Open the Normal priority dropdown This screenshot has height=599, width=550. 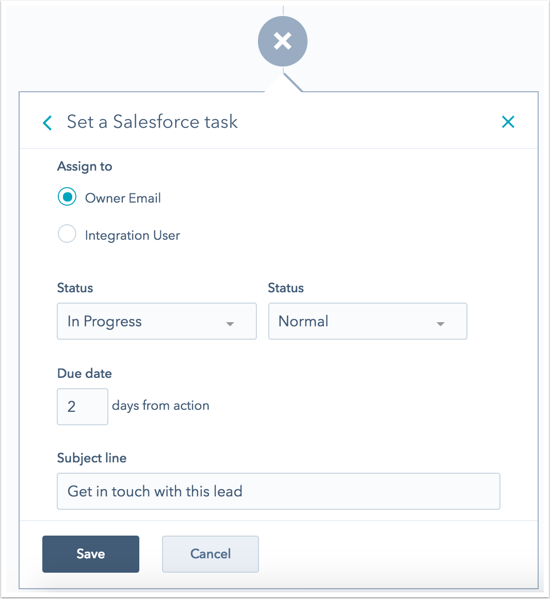(x=367, y=321)
